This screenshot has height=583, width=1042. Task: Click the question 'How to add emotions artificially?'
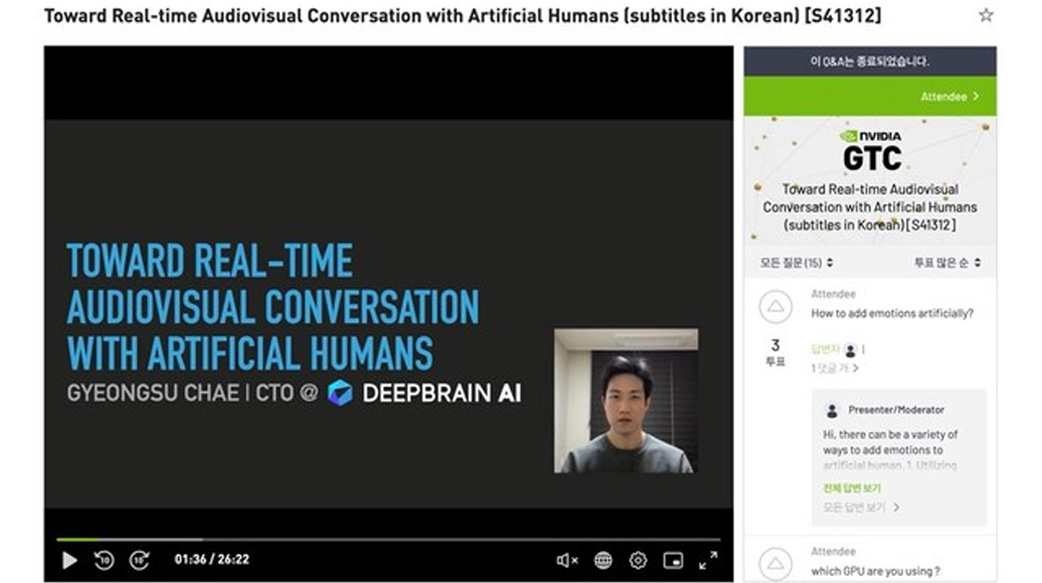892,313
